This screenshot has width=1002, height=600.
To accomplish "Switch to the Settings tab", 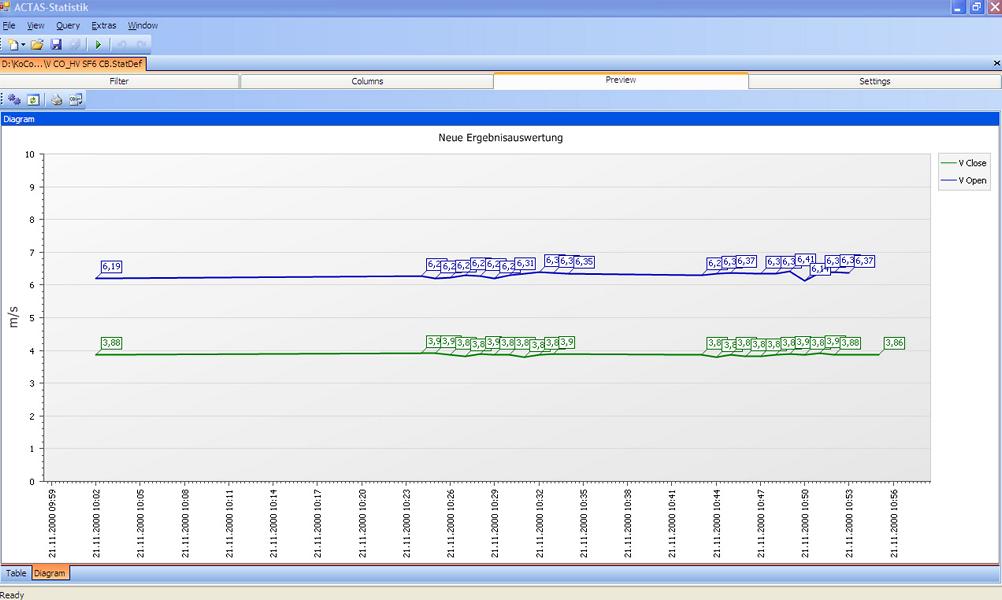I will click(x=875, y=81).
